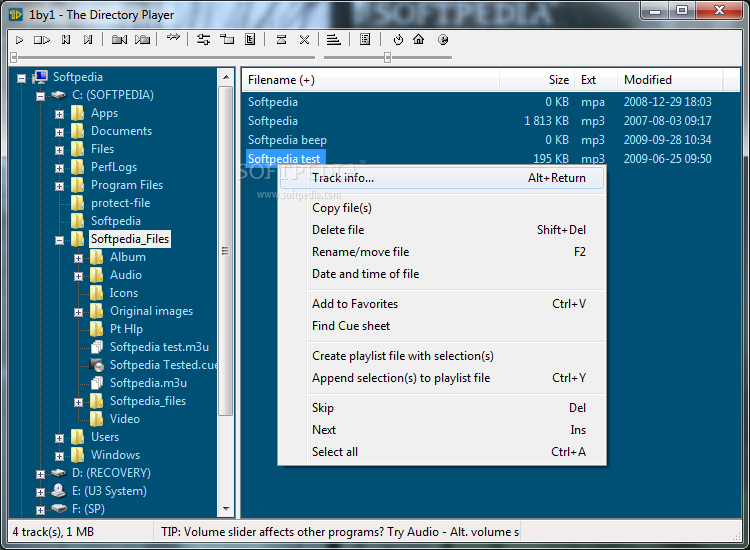The height and width of the screenshot is (550, 750).
Task: Go to previous track icon
Action: [66, 40]
